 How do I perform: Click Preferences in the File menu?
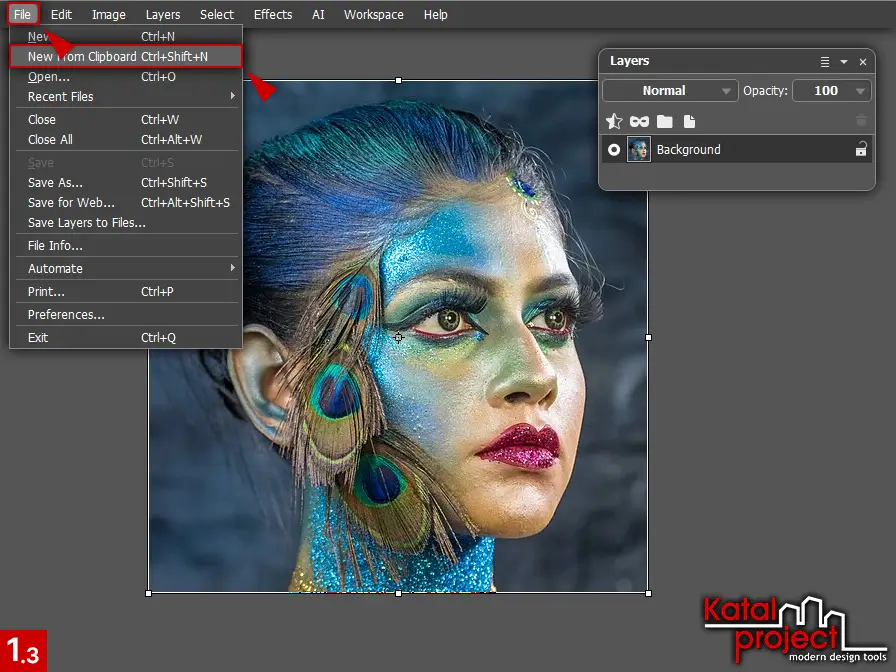[66, 315]
